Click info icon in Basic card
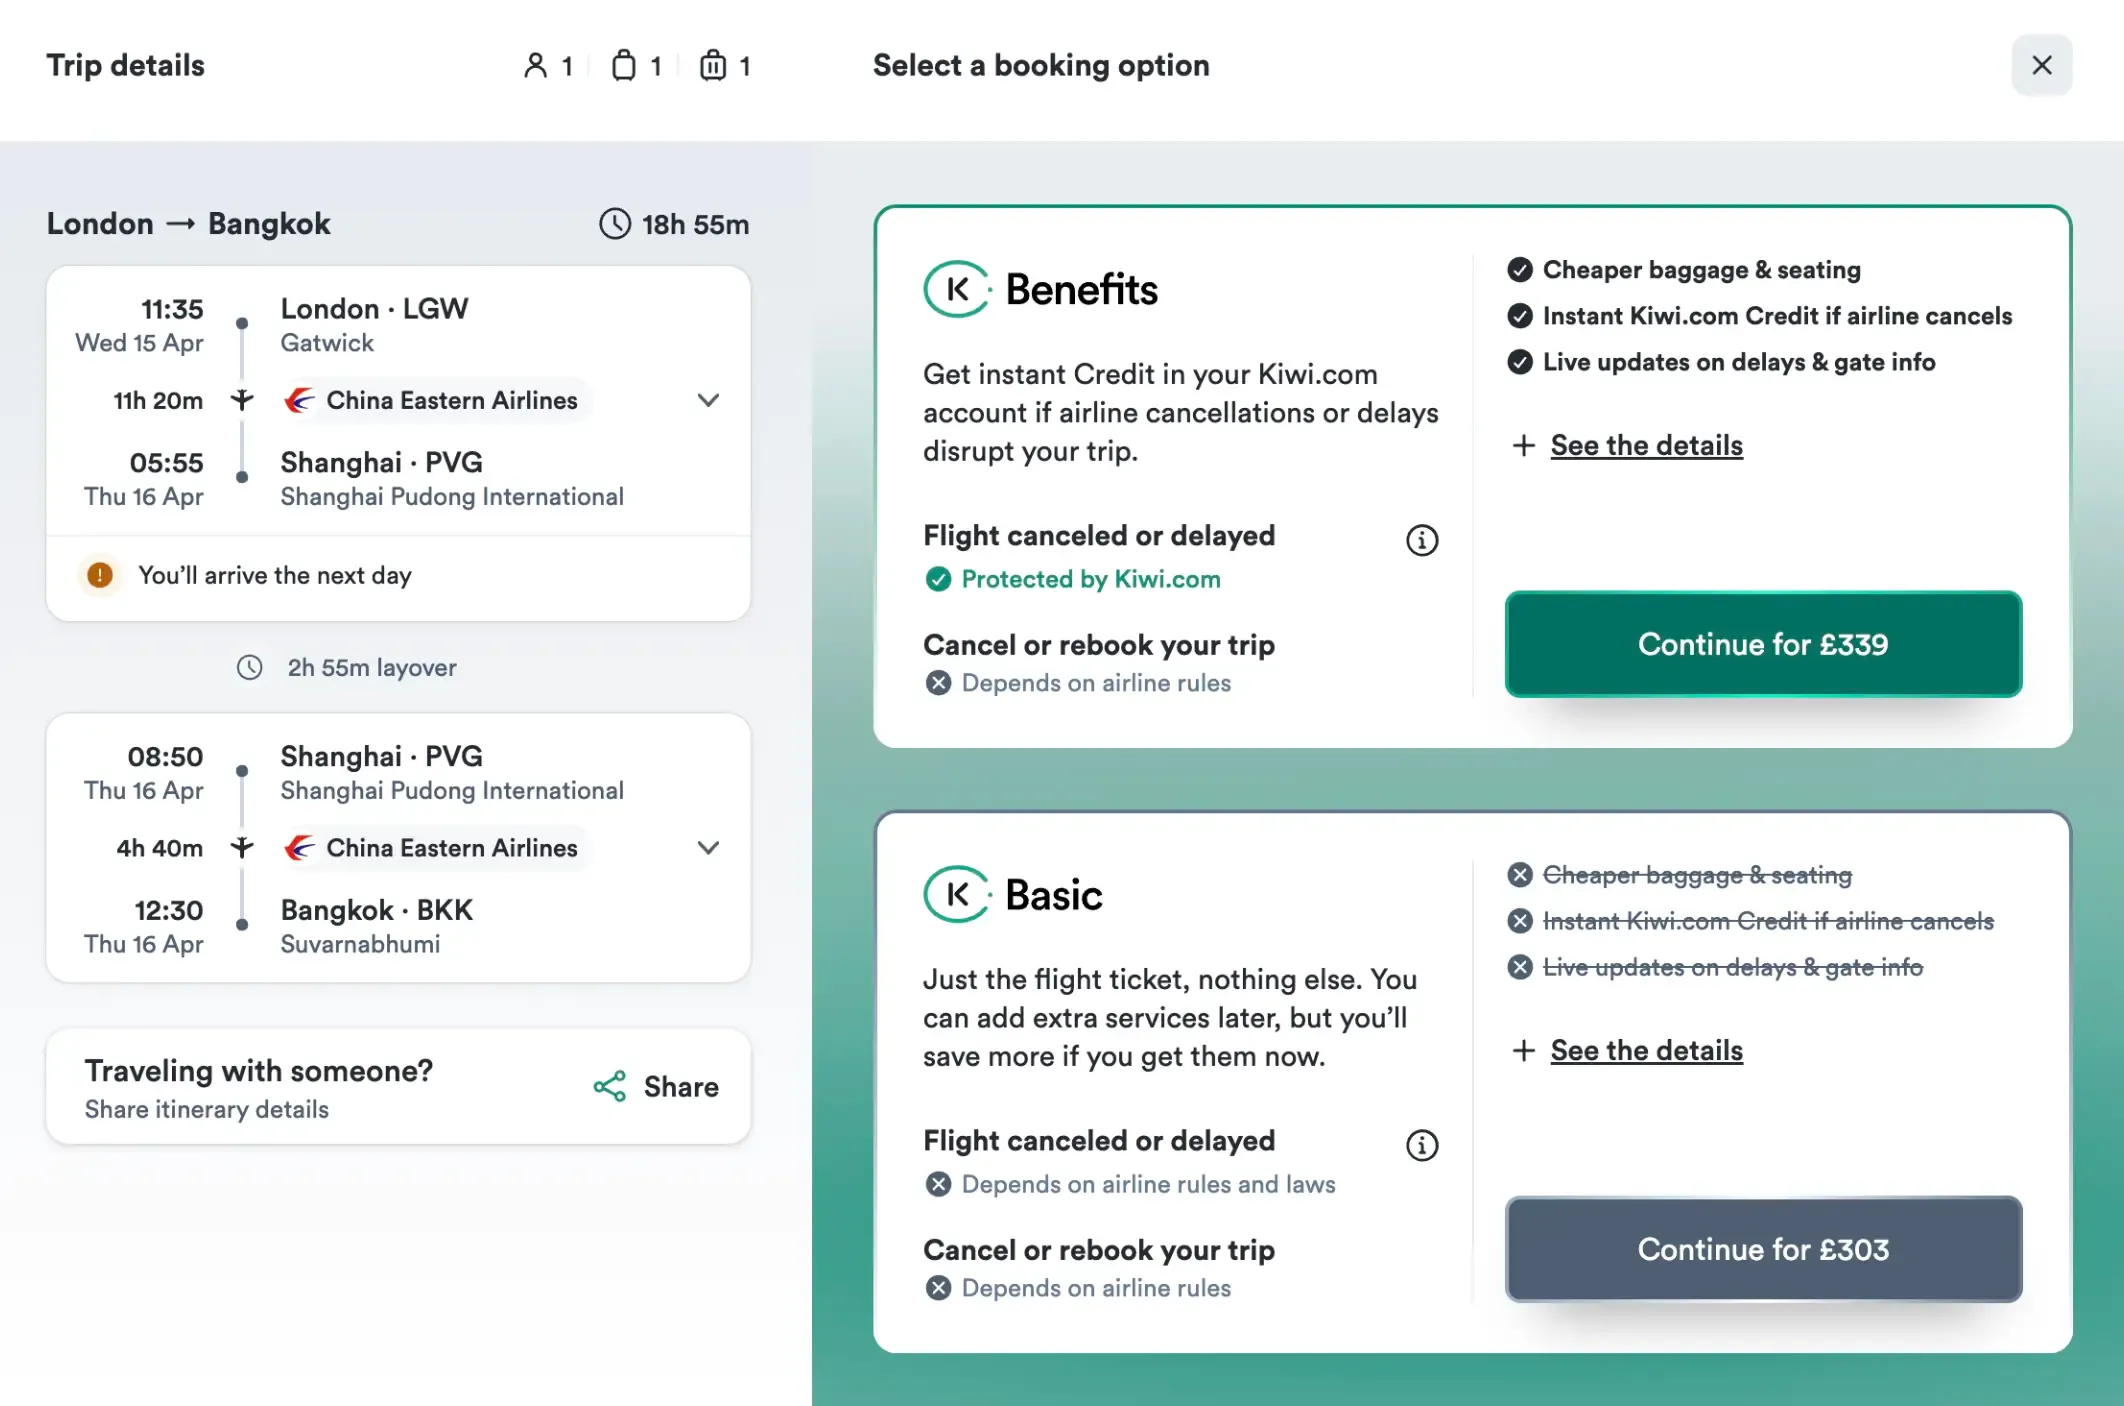This screenshot has width=2124, height=1406. [x=1422, y=1145]
